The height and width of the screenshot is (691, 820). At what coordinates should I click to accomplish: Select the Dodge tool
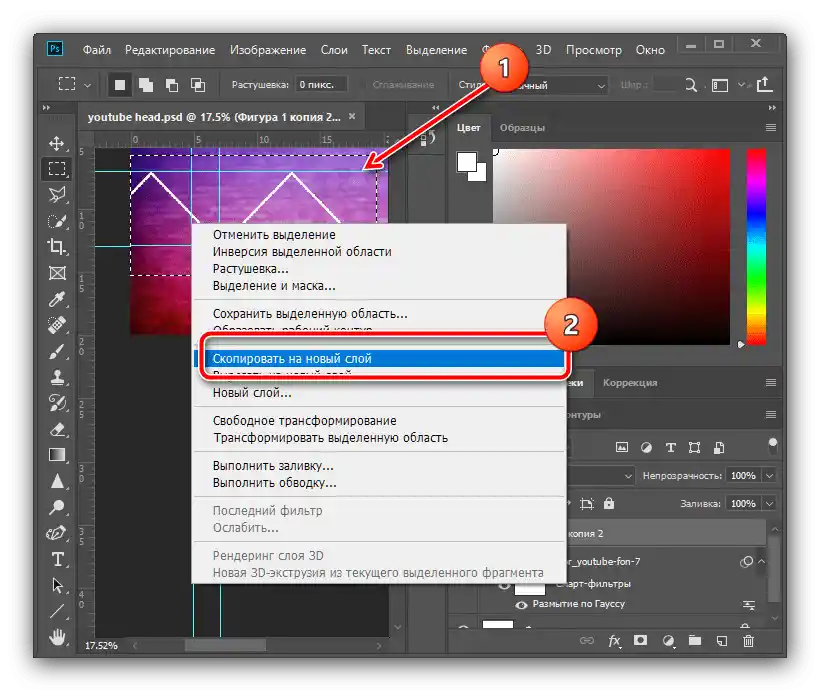(x=57, y=507)
